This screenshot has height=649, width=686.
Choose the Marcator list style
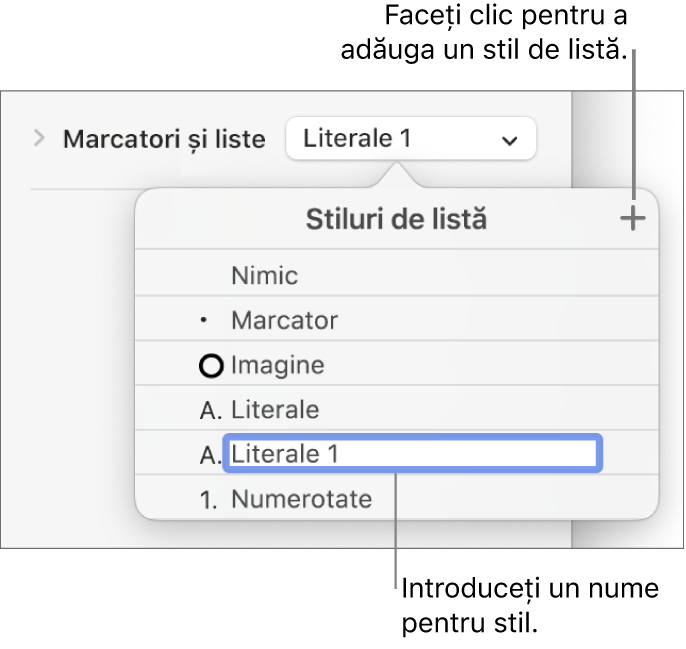(396, 319)
